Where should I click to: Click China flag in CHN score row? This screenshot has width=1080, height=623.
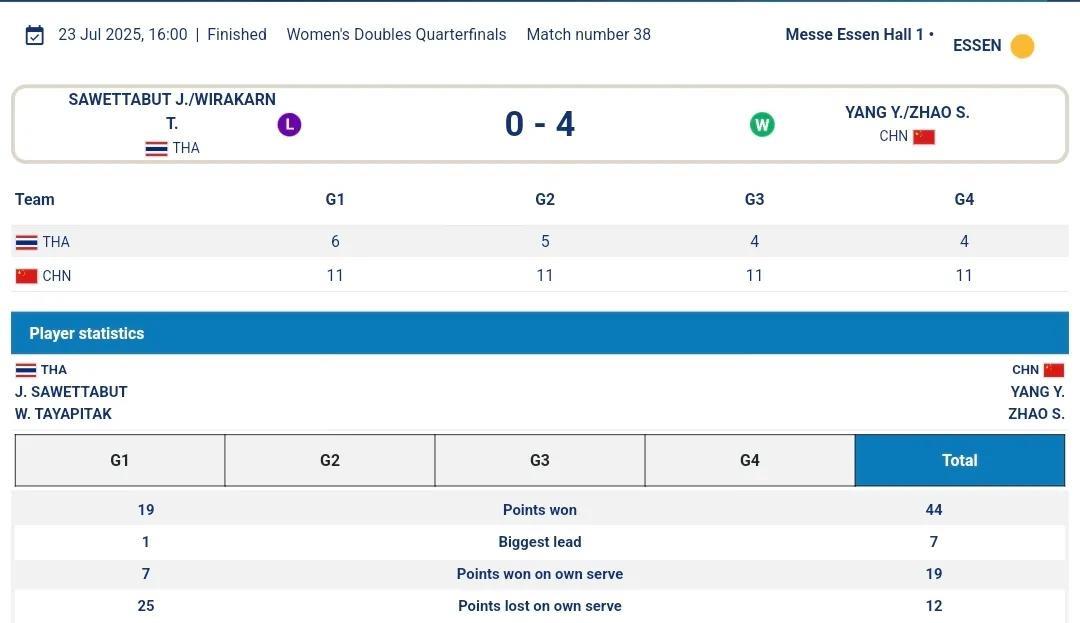pyautogui.click(x=26, y=276)
